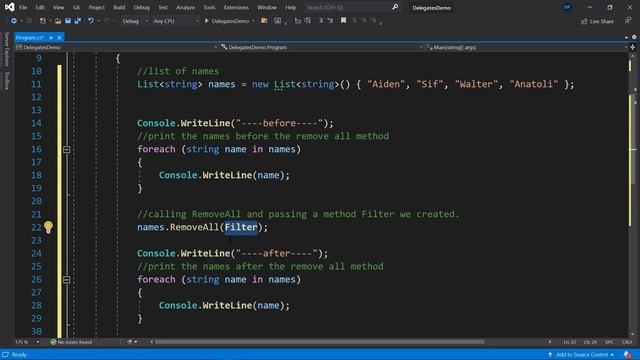Image resolution: width=640 pixels, height=360 pixels.
Task: Click the Open File folder icon
Action: tap(58, 21)
